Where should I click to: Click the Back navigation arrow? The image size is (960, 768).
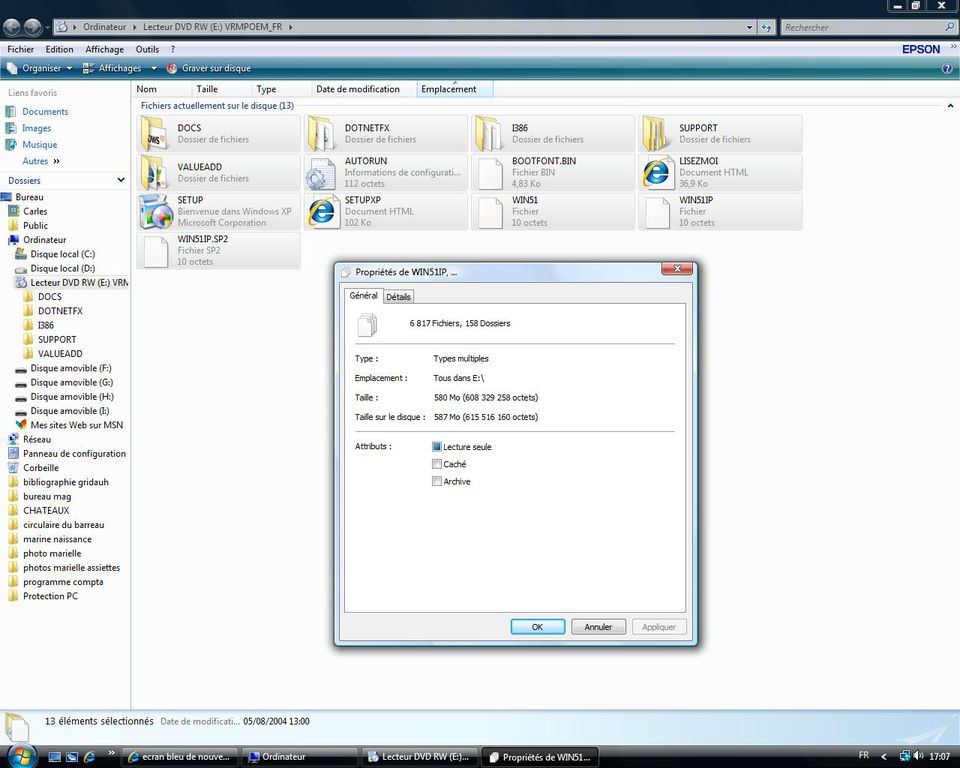point(12,27)
